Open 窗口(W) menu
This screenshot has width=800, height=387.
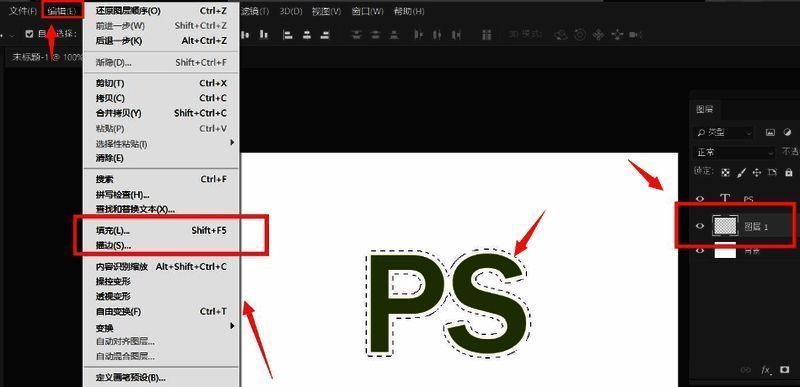pyautogui.click(x=367, y=11)
